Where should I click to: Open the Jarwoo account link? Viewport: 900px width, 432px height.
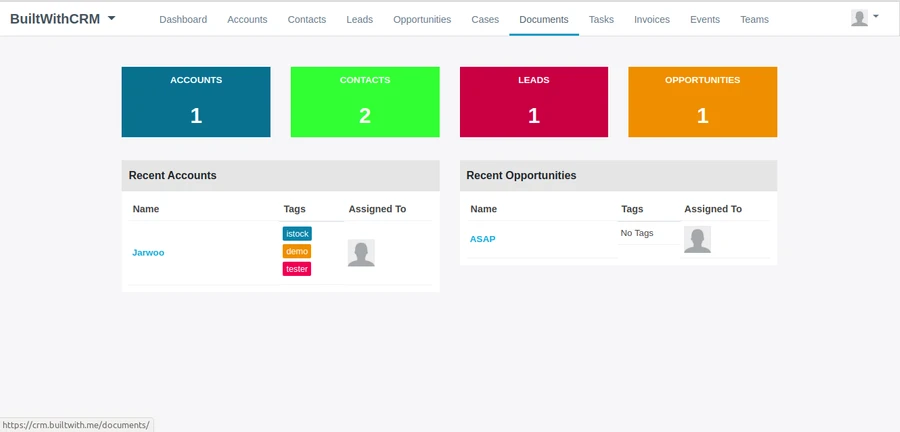click(148, 253)
